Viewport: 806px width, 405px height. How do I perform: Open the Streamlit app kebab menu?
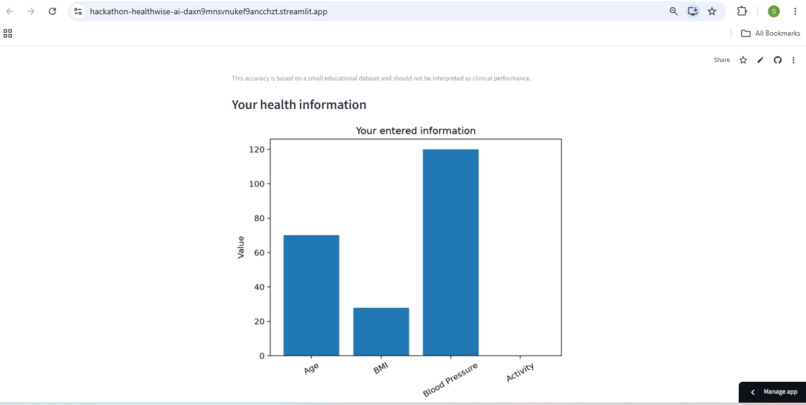[x=794, y=60]
